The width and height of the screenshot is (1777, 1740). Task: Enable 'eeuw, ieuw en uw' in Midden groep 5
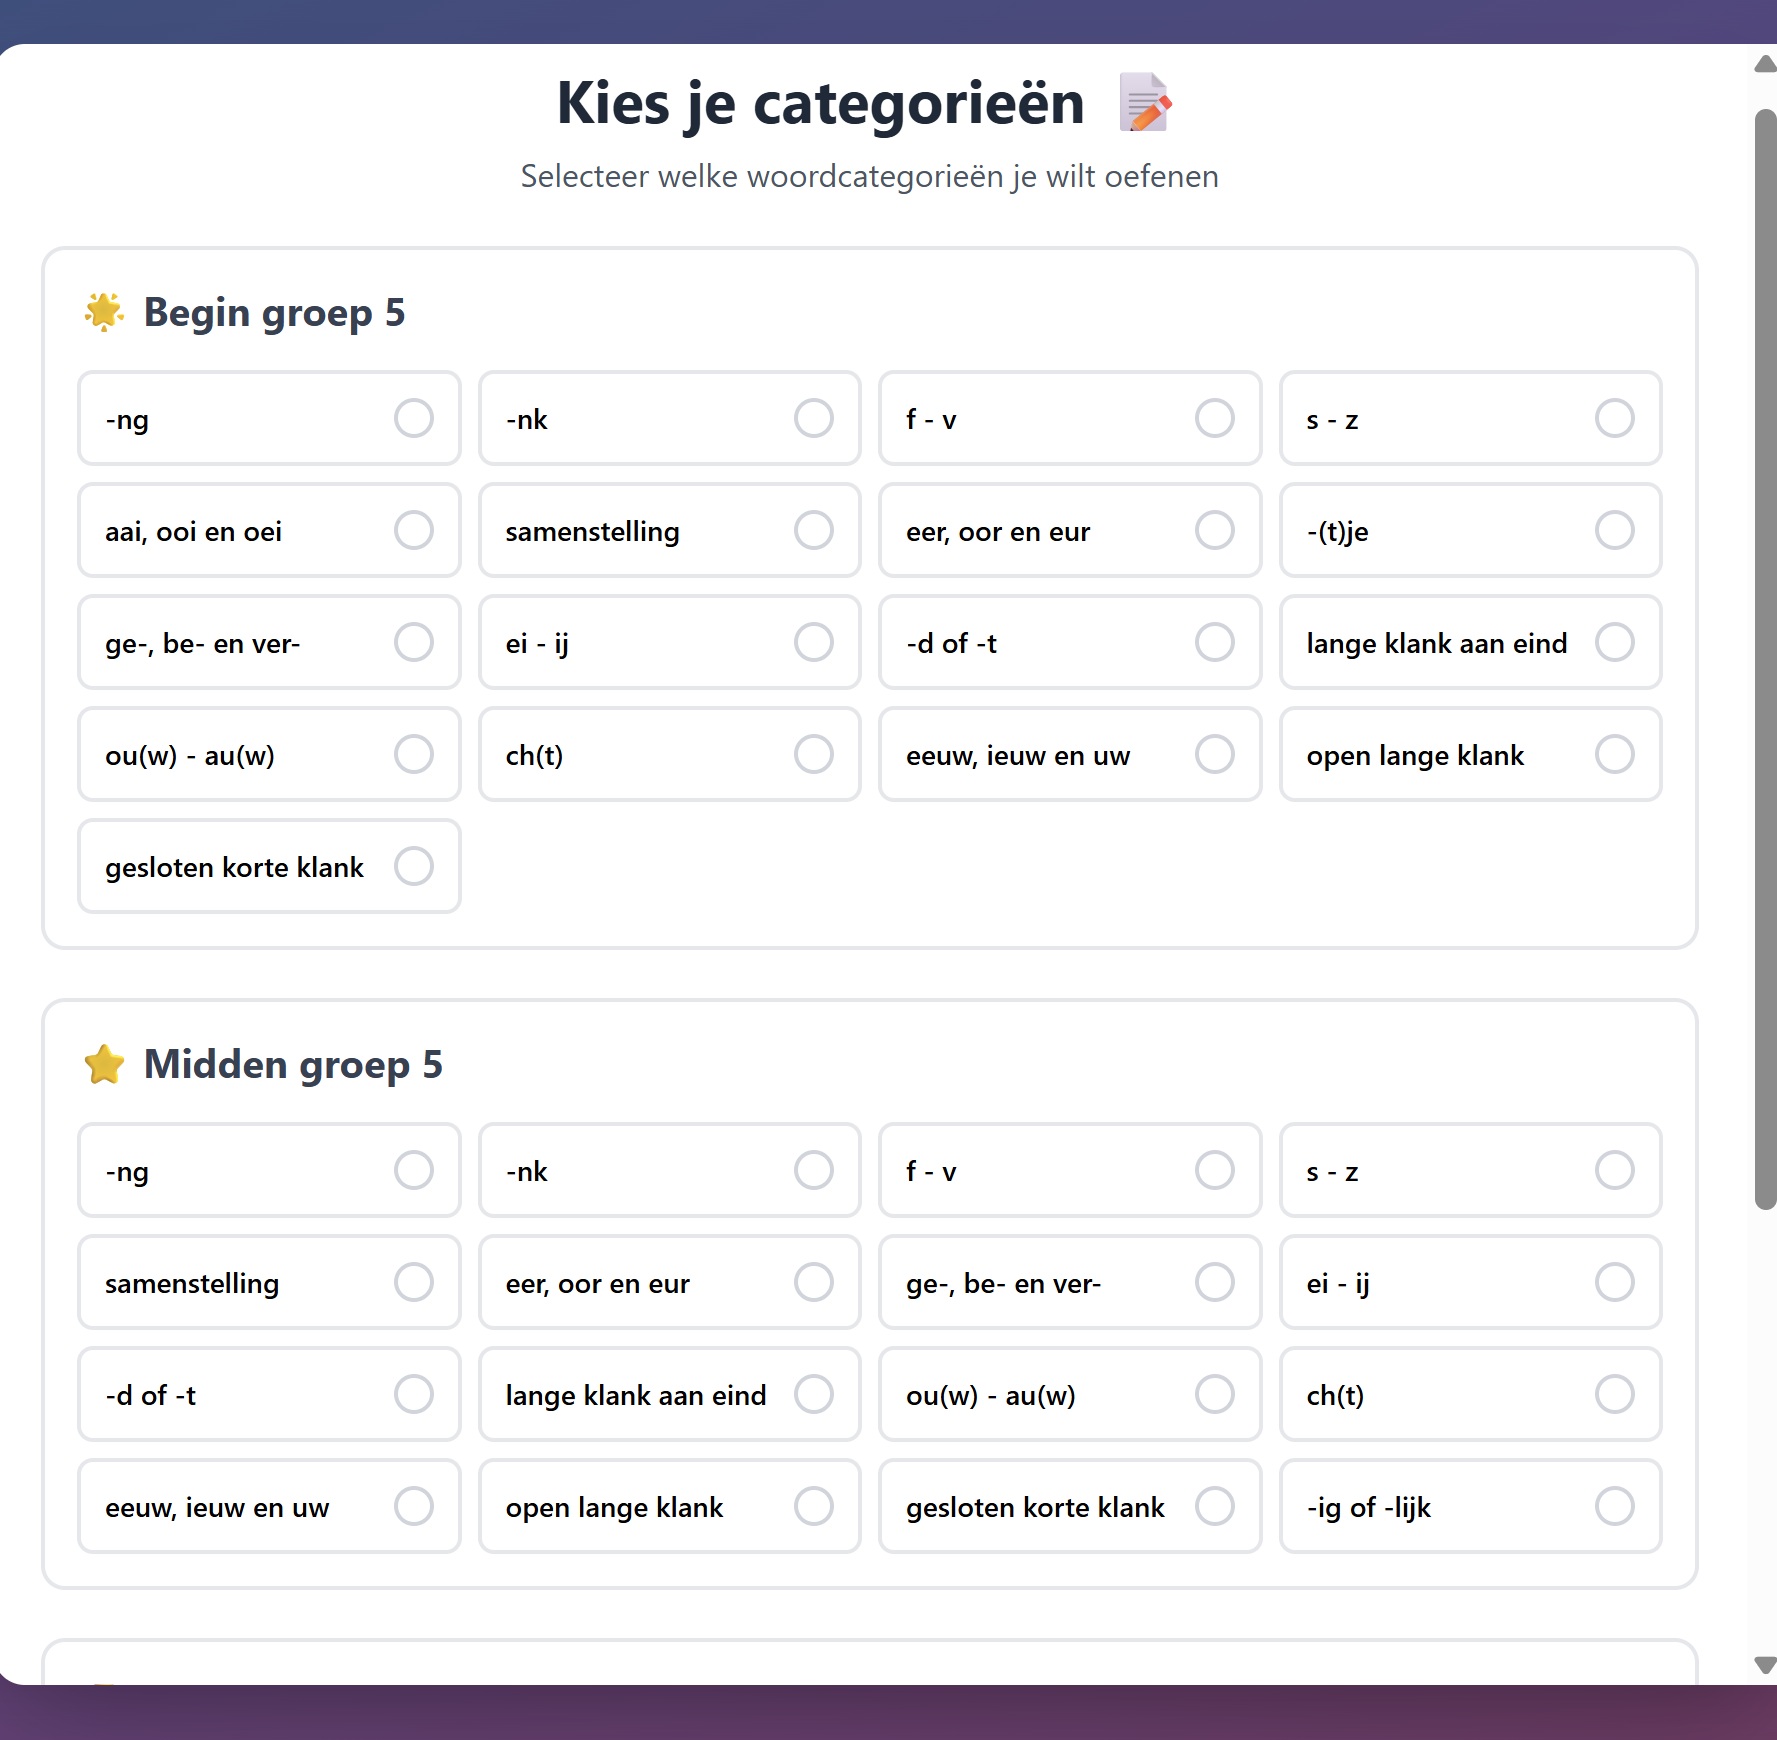coord(269,1506)
